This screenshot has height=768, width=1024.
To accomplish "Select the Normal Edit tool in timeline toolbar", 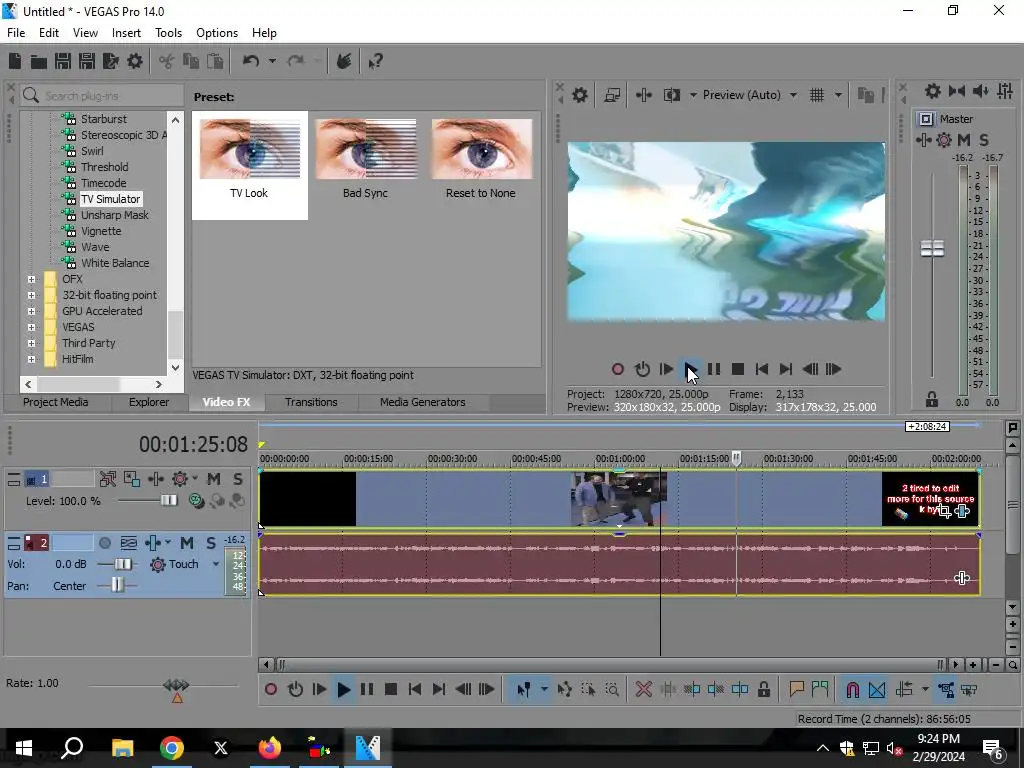I will point(524,690).
